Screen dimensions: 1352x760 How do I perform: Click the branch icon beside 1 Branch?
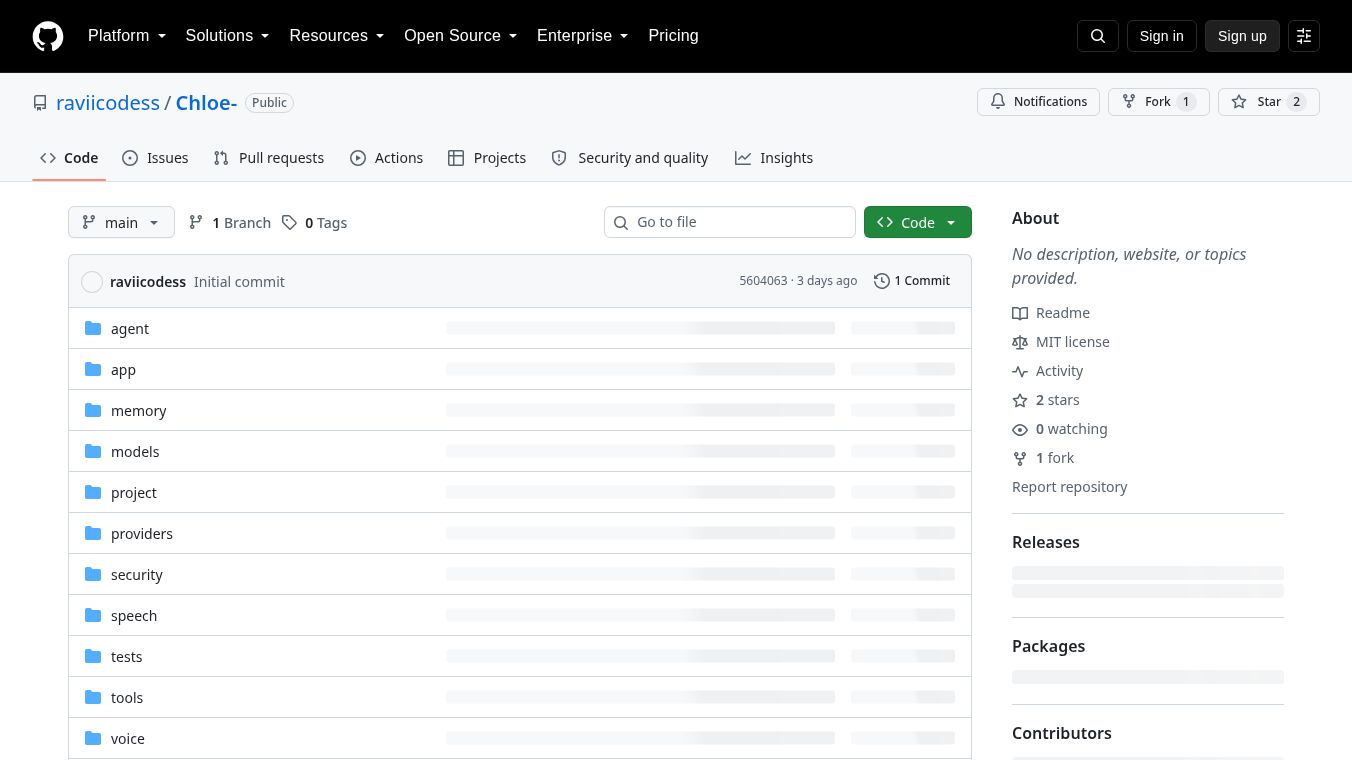pos(196,222)
